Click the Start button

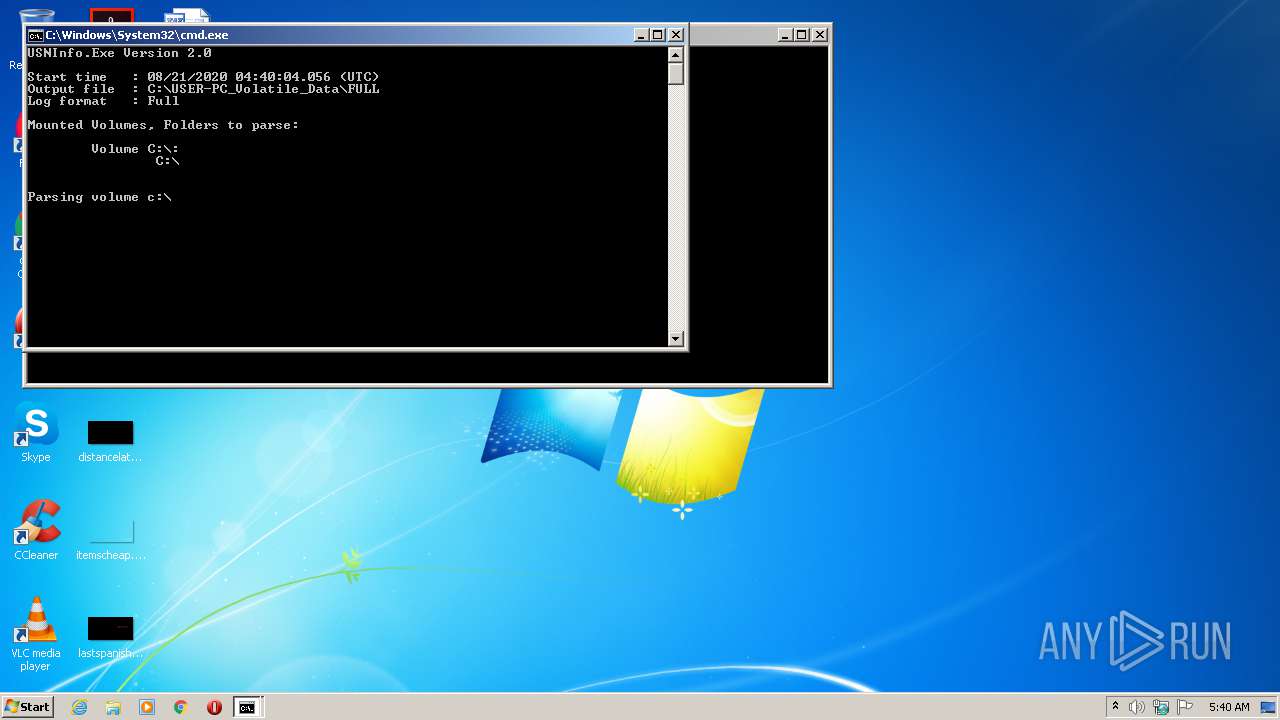pos(27,707)
